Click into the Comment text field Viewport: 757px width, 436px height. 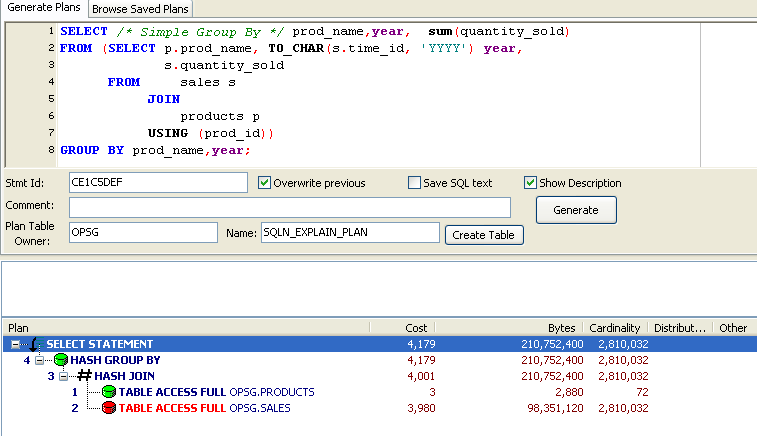tap(290, 208)
